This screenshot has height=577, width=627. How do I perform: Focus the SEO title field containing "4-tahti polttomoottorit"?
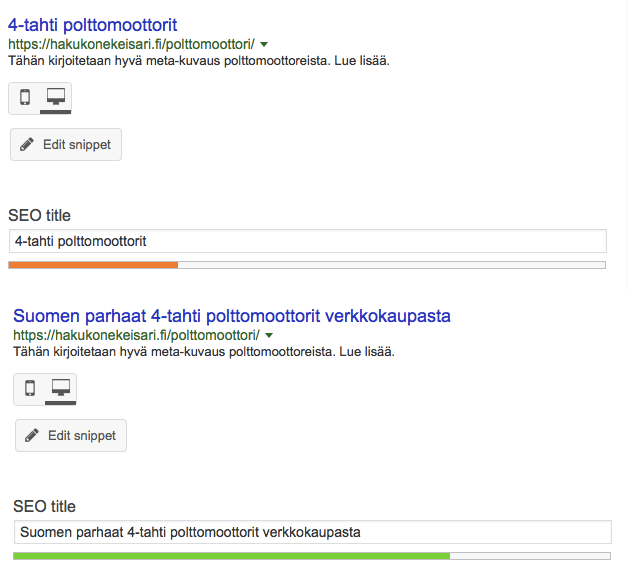[307, 241]
